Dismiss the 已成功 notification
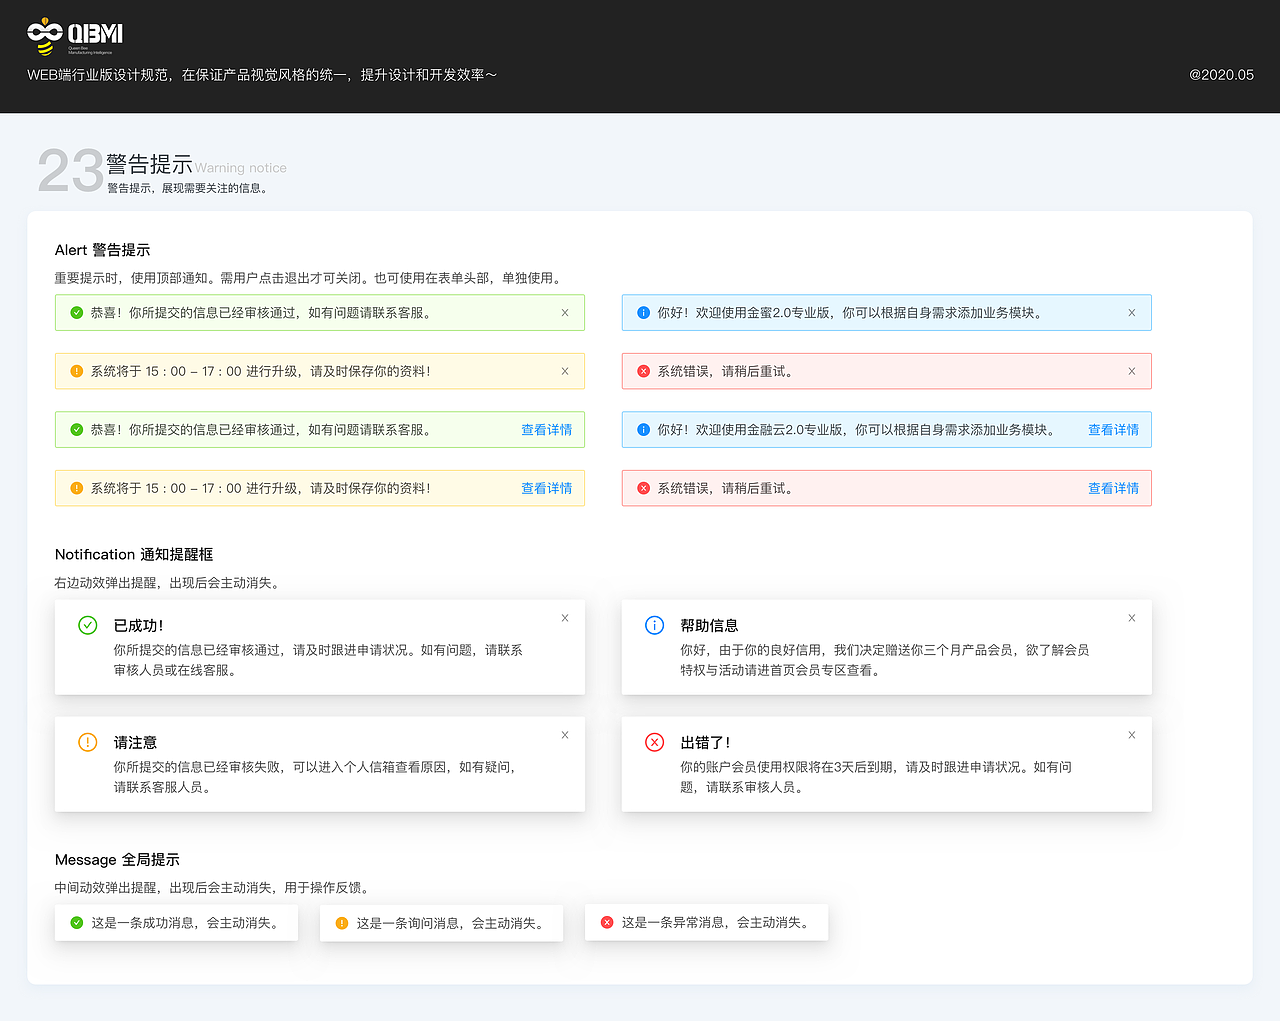This screenshot has width=1280, height=1021. coord(565,618)
